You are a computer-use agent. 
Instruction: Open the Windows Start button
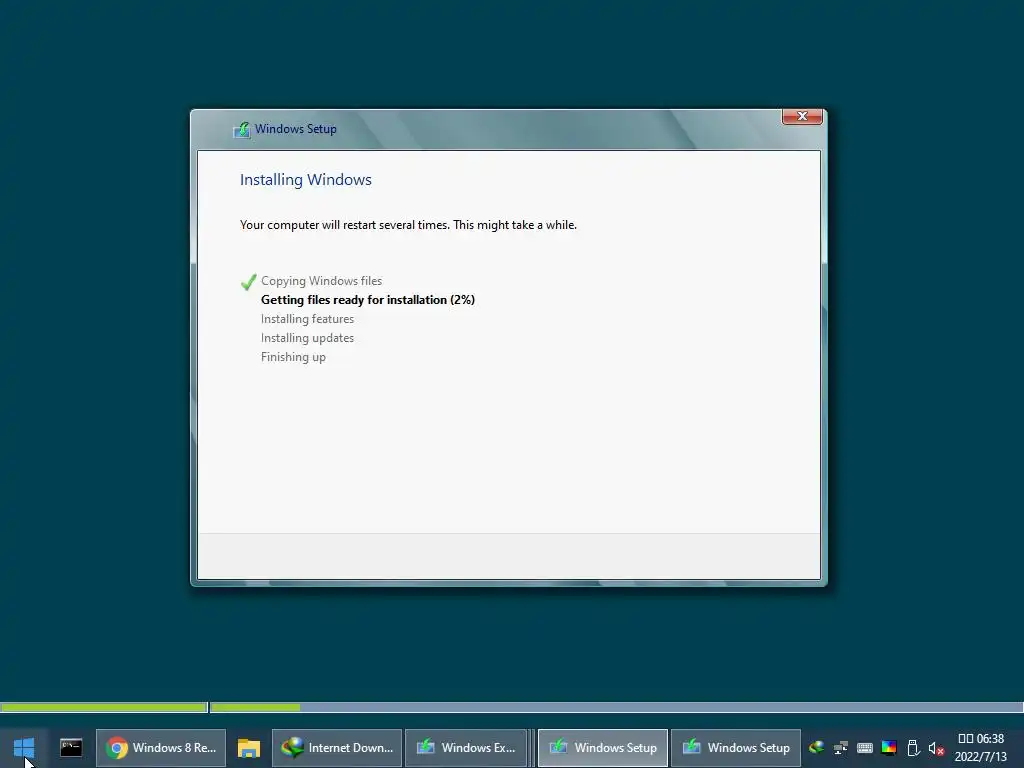point(24,748)
